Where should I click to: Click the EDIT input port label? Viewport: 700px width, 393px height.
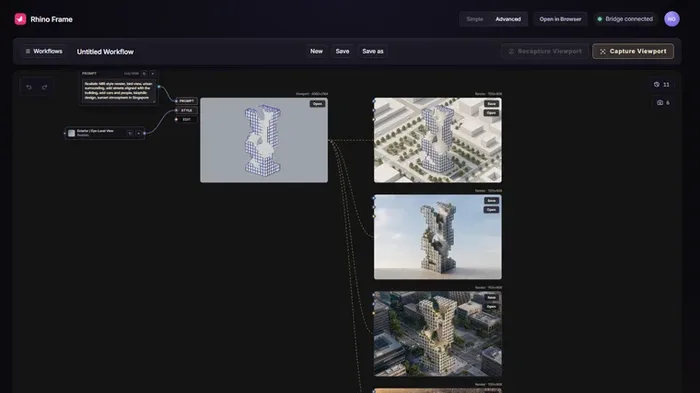[187, 120]
